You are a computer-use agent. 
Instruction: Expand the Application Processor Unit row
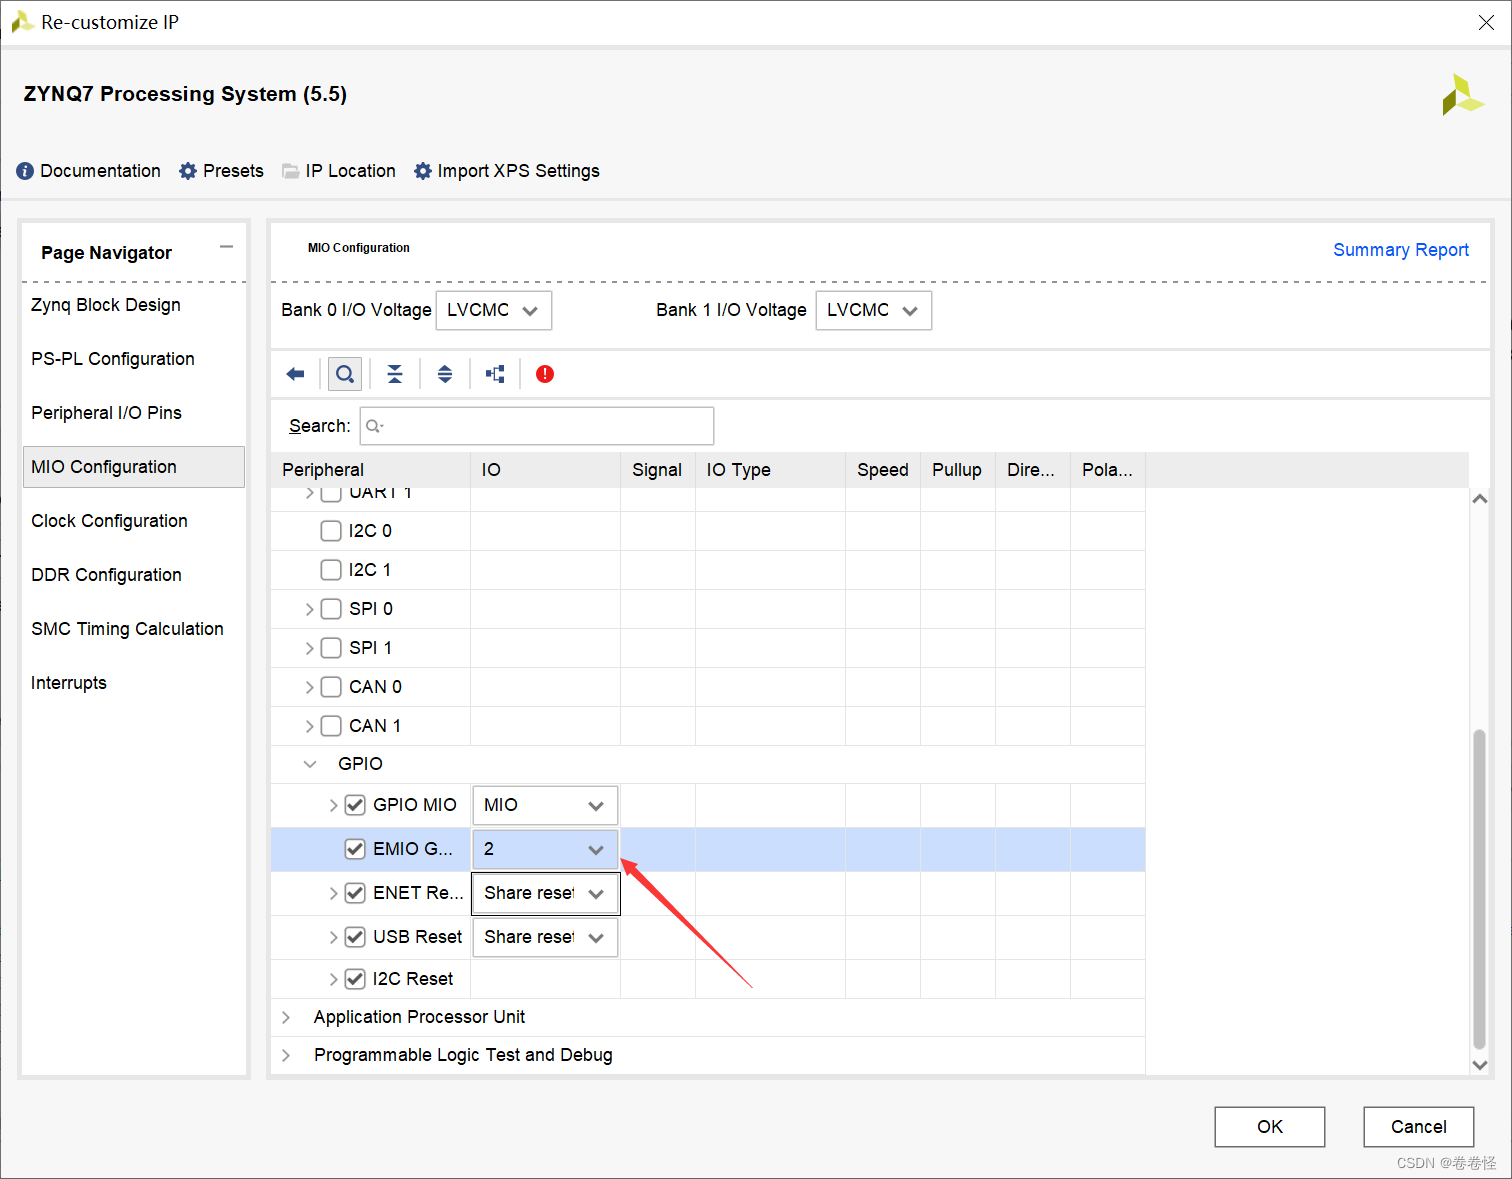(286, 1017)
